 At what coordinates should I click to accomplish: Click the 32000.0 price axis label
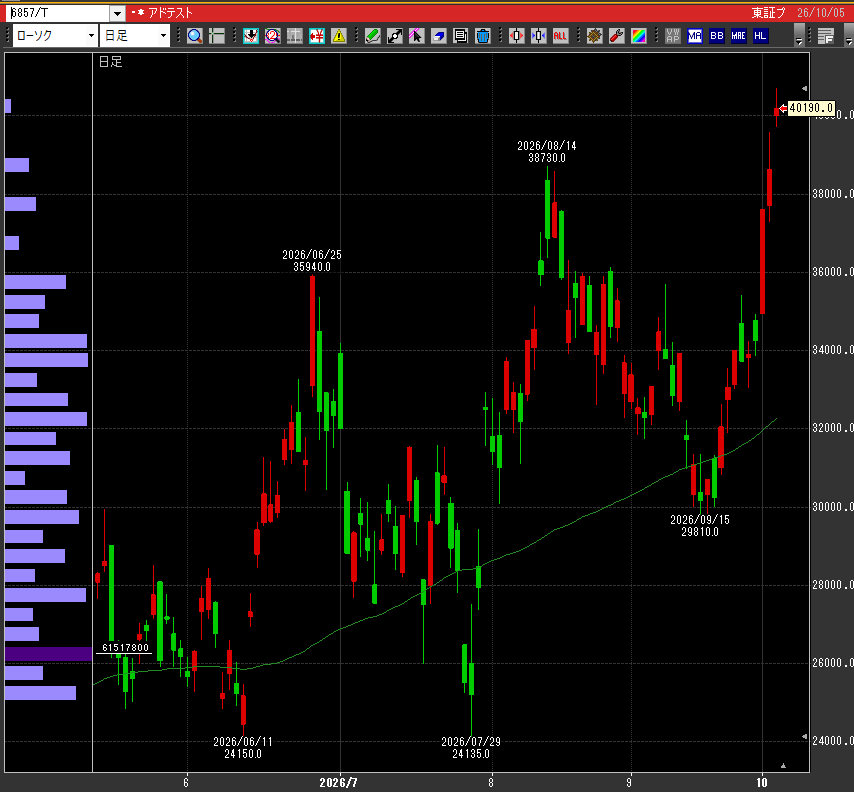coord(833,428)
